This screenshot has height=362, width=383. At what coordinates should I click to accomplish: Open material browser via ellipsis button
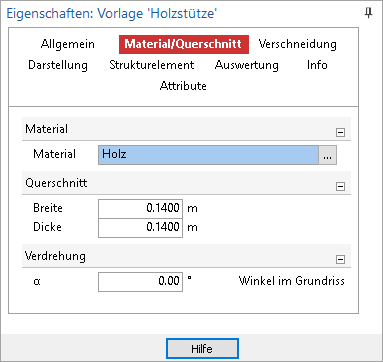pyautogui.click(x=328, y=155)
